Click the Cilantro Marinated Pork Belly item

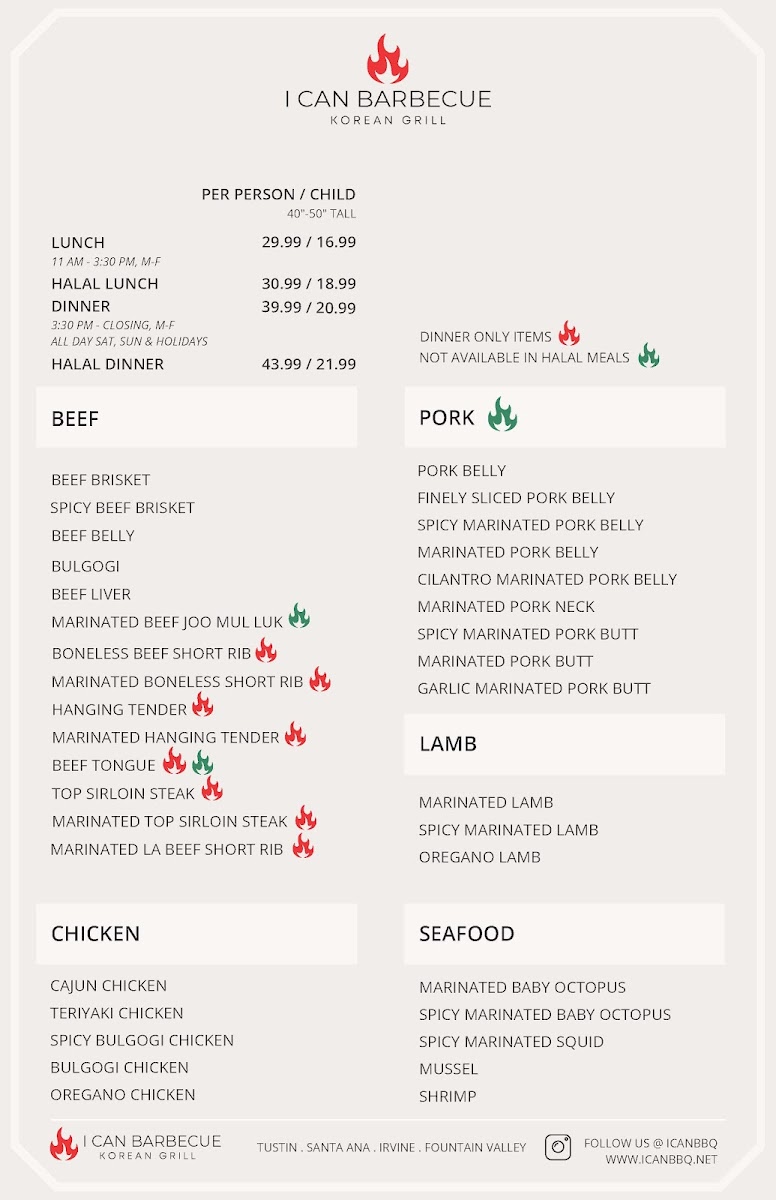[547, 579]
